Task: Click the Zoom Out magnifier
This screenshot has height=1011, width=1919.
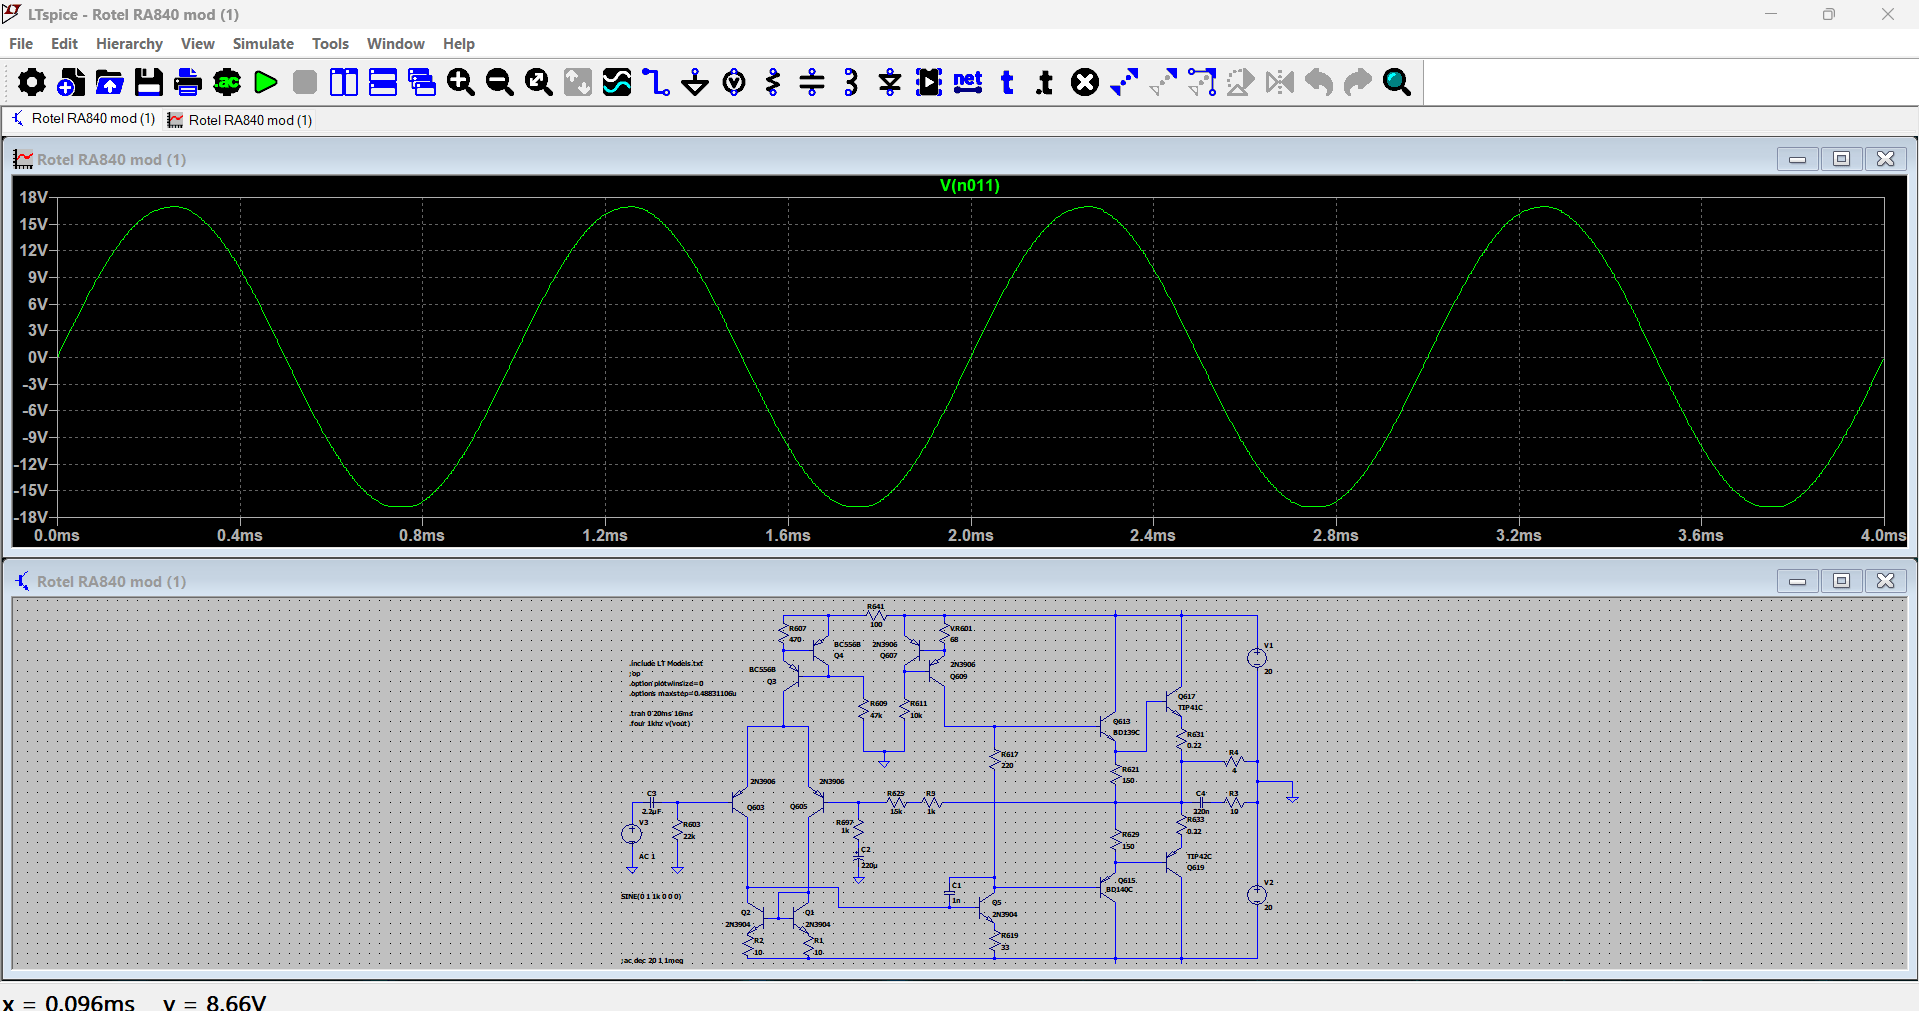Action: click(500, 82)
